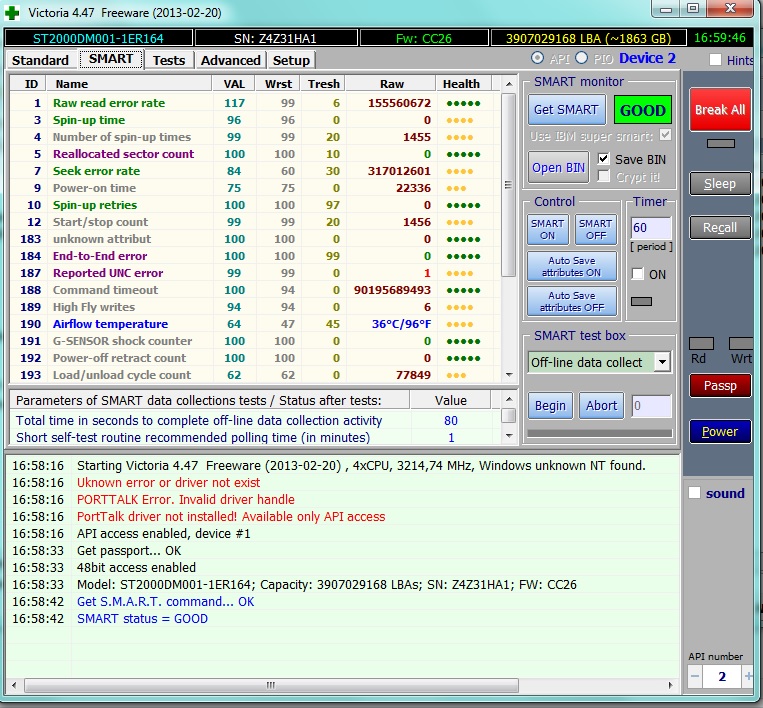Click the Name column header
The height and width of the screenshot is (708, 763).
click(x=129, y=84)
